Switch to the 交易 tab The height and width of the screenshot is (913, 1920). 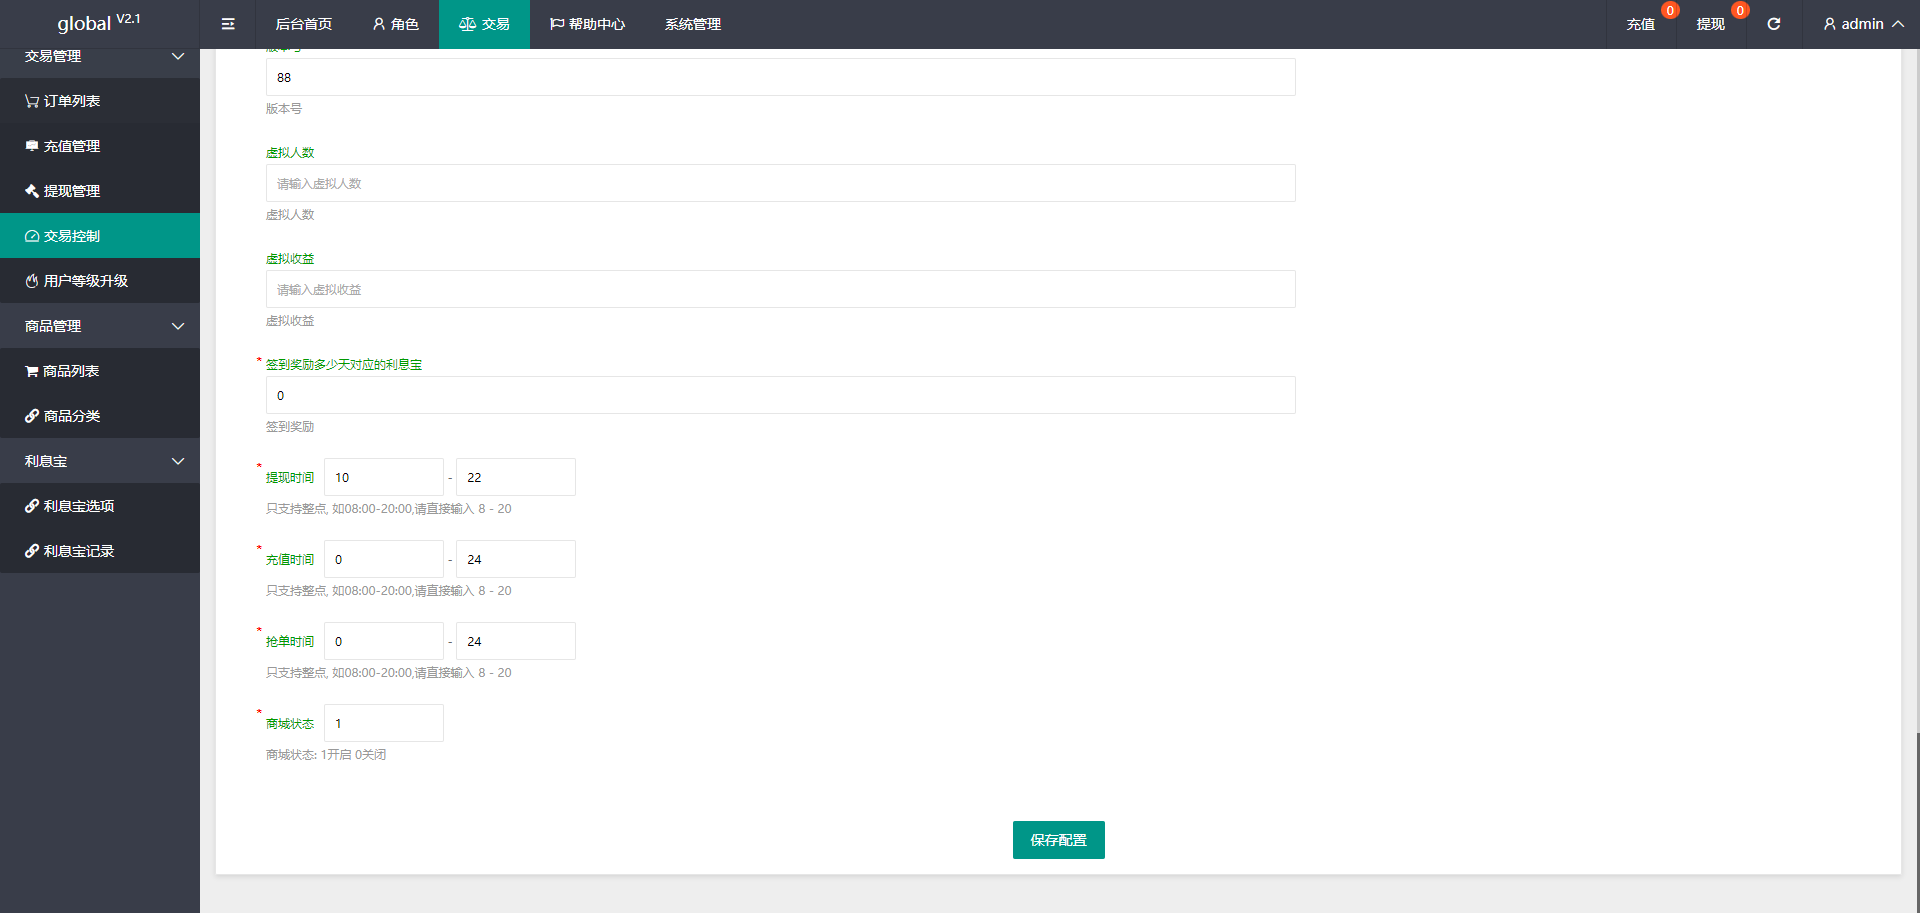point(484,24)
